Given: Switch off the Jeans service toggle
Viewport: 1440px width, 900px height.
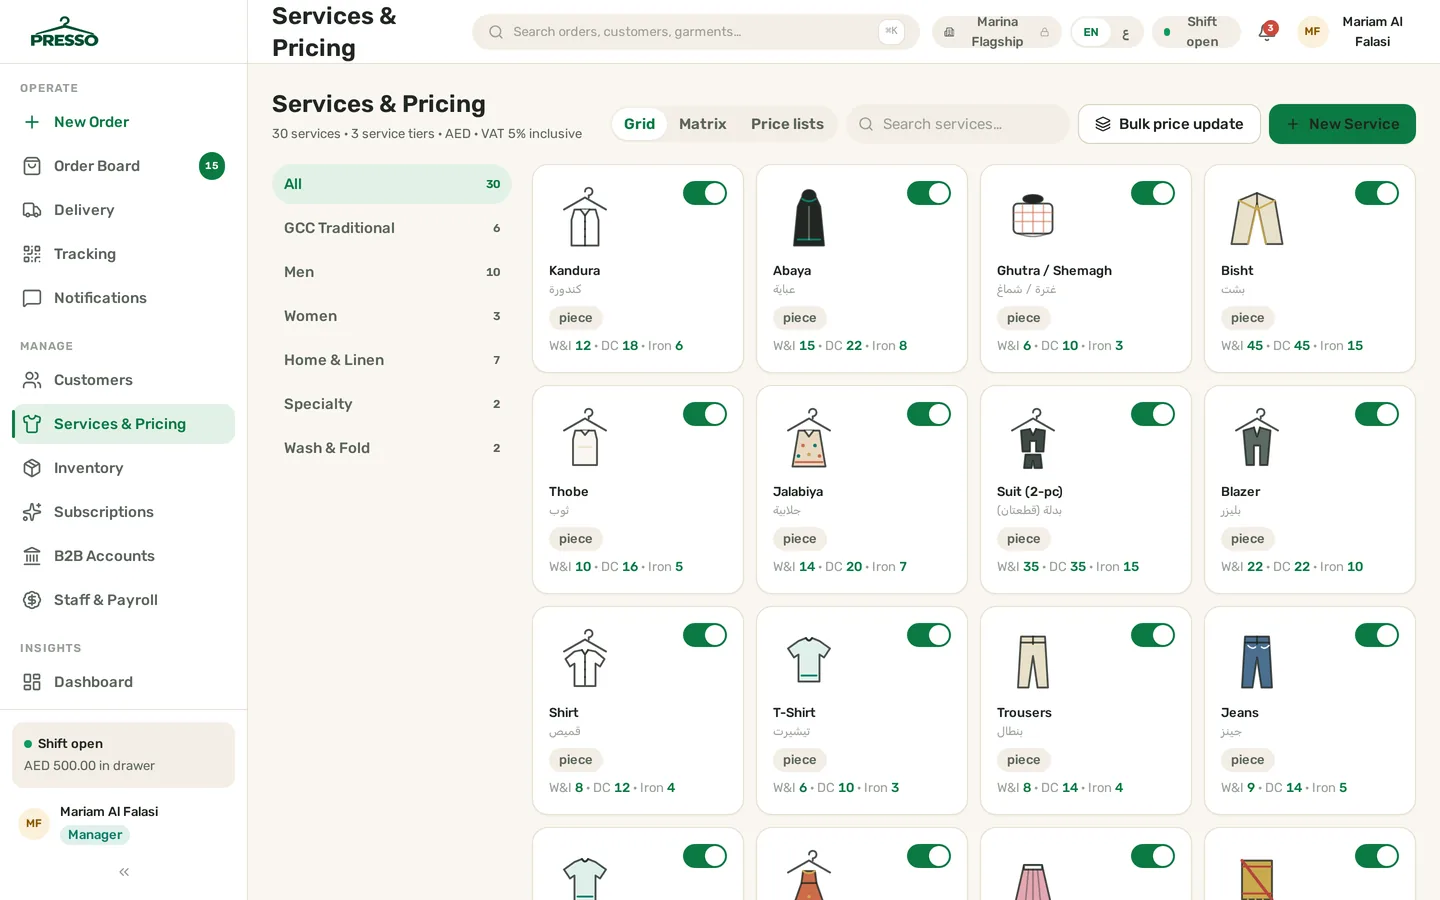Looking at the screenshot, I should pyautogui.click(x=1377, y=635).
